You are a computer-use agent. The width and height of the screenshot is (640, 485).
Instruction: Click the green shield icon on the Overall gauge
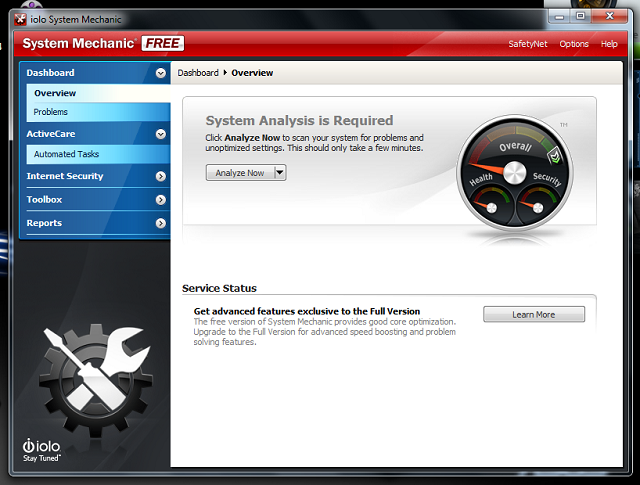pos(554,157)
